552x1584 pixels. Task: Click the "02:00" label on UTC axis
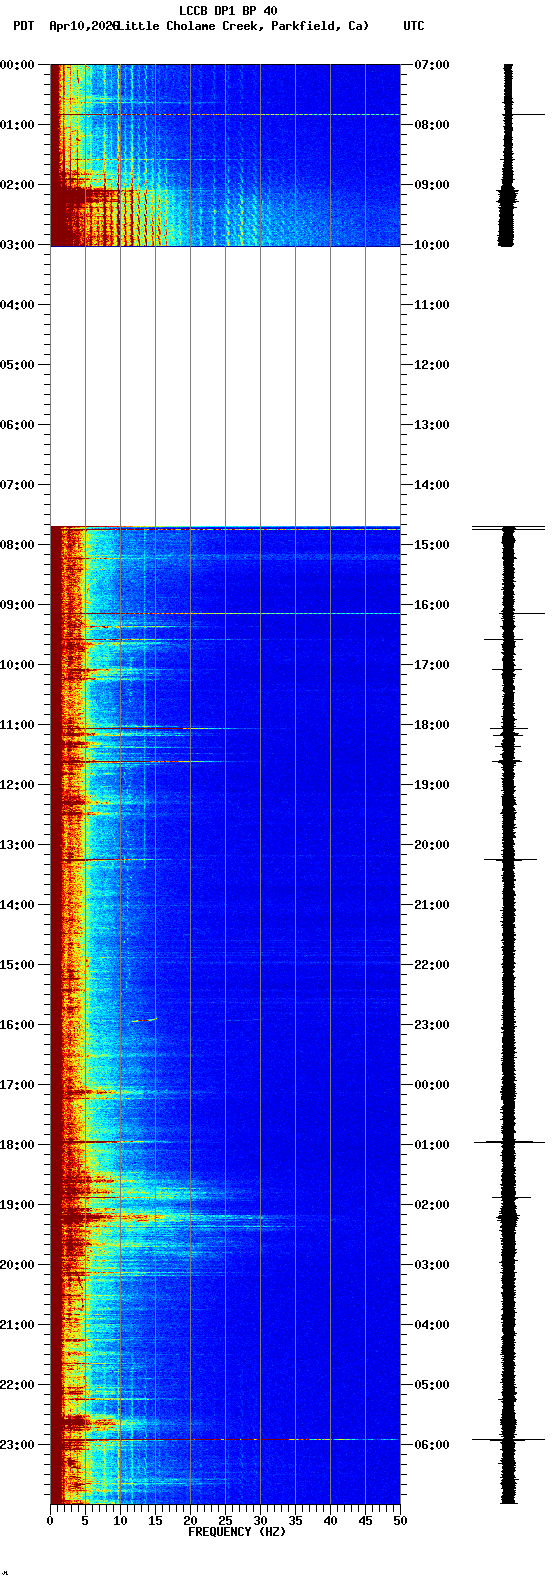pos(432,1205)
